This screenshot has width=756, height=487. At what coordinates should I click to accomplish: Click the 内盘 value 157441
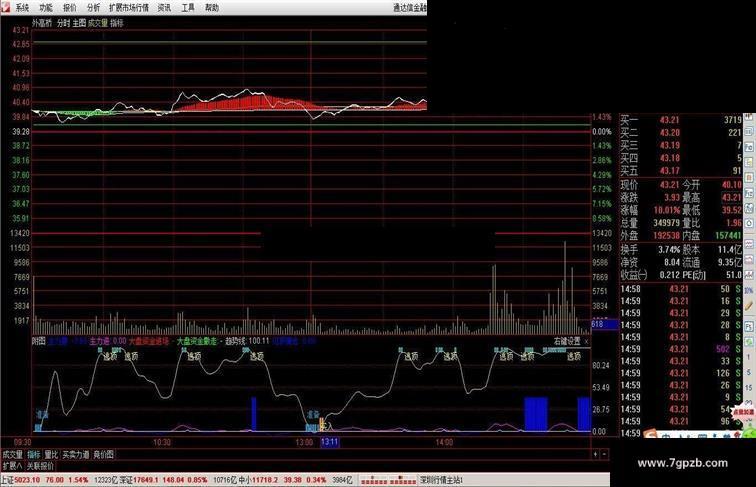coord(729,235)
